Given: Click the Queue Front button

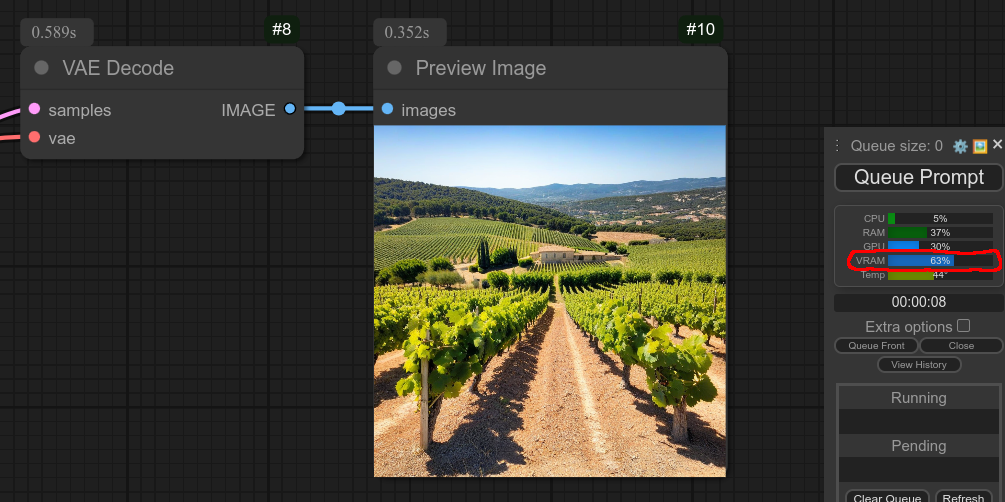Looking at the screenshot, I should (x=876, y=346).
